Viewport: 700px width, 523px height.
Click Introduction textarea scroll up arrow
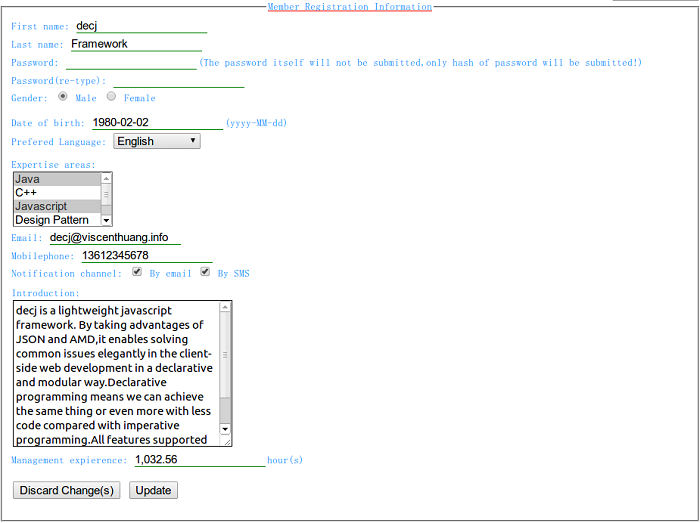[x=225, y=307]
